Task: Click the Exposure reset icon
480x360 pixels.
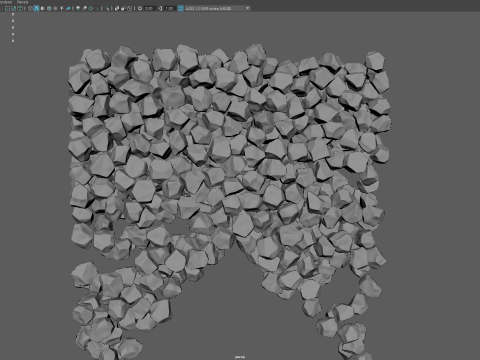Action: tap(140, 8)
